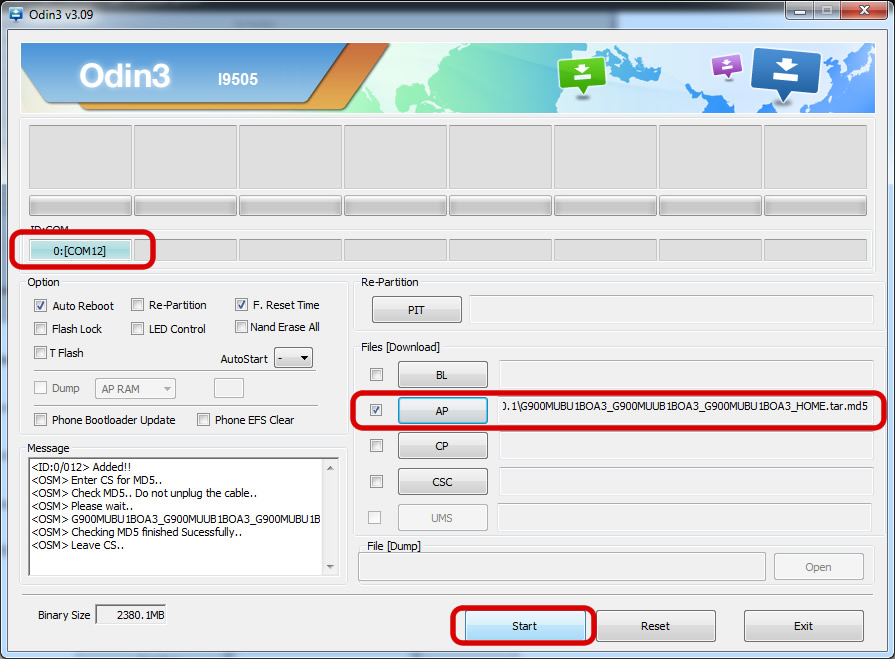Check the Phone EFS Clear option
The height and width of the screenshot is (659, 895).
203,420
